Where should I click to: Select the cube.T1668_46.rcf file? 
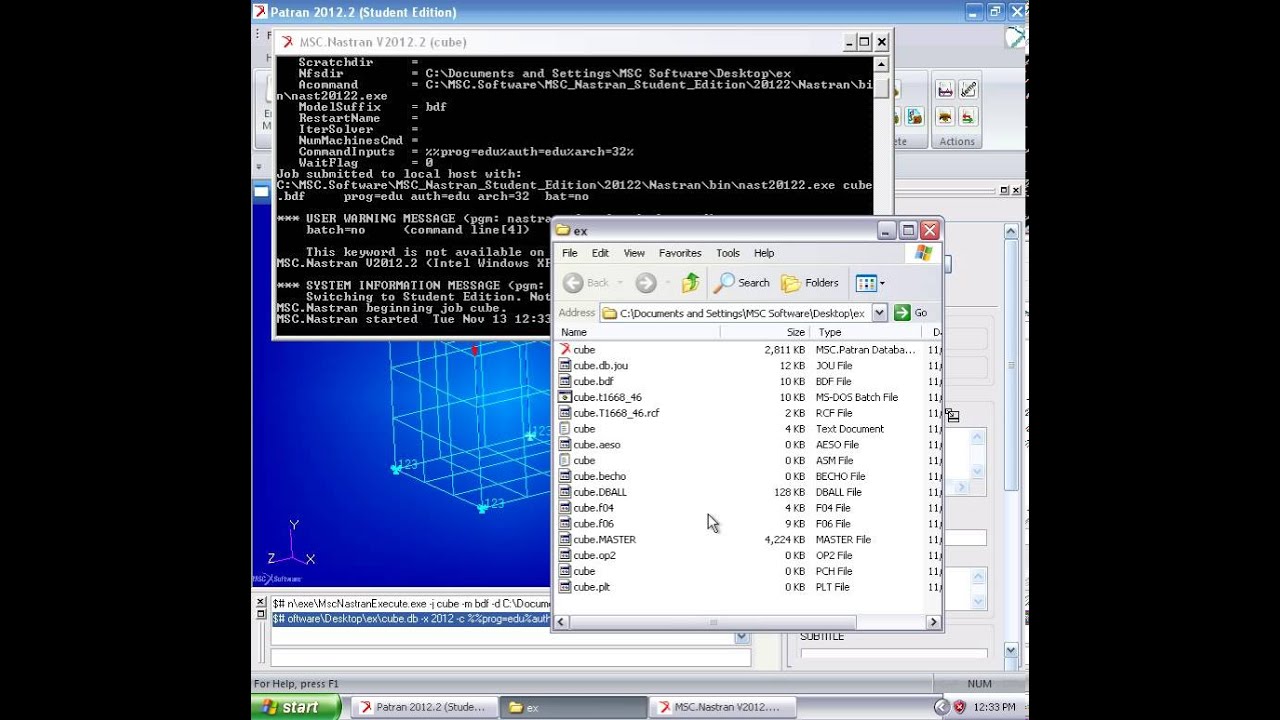coord(616,413)
